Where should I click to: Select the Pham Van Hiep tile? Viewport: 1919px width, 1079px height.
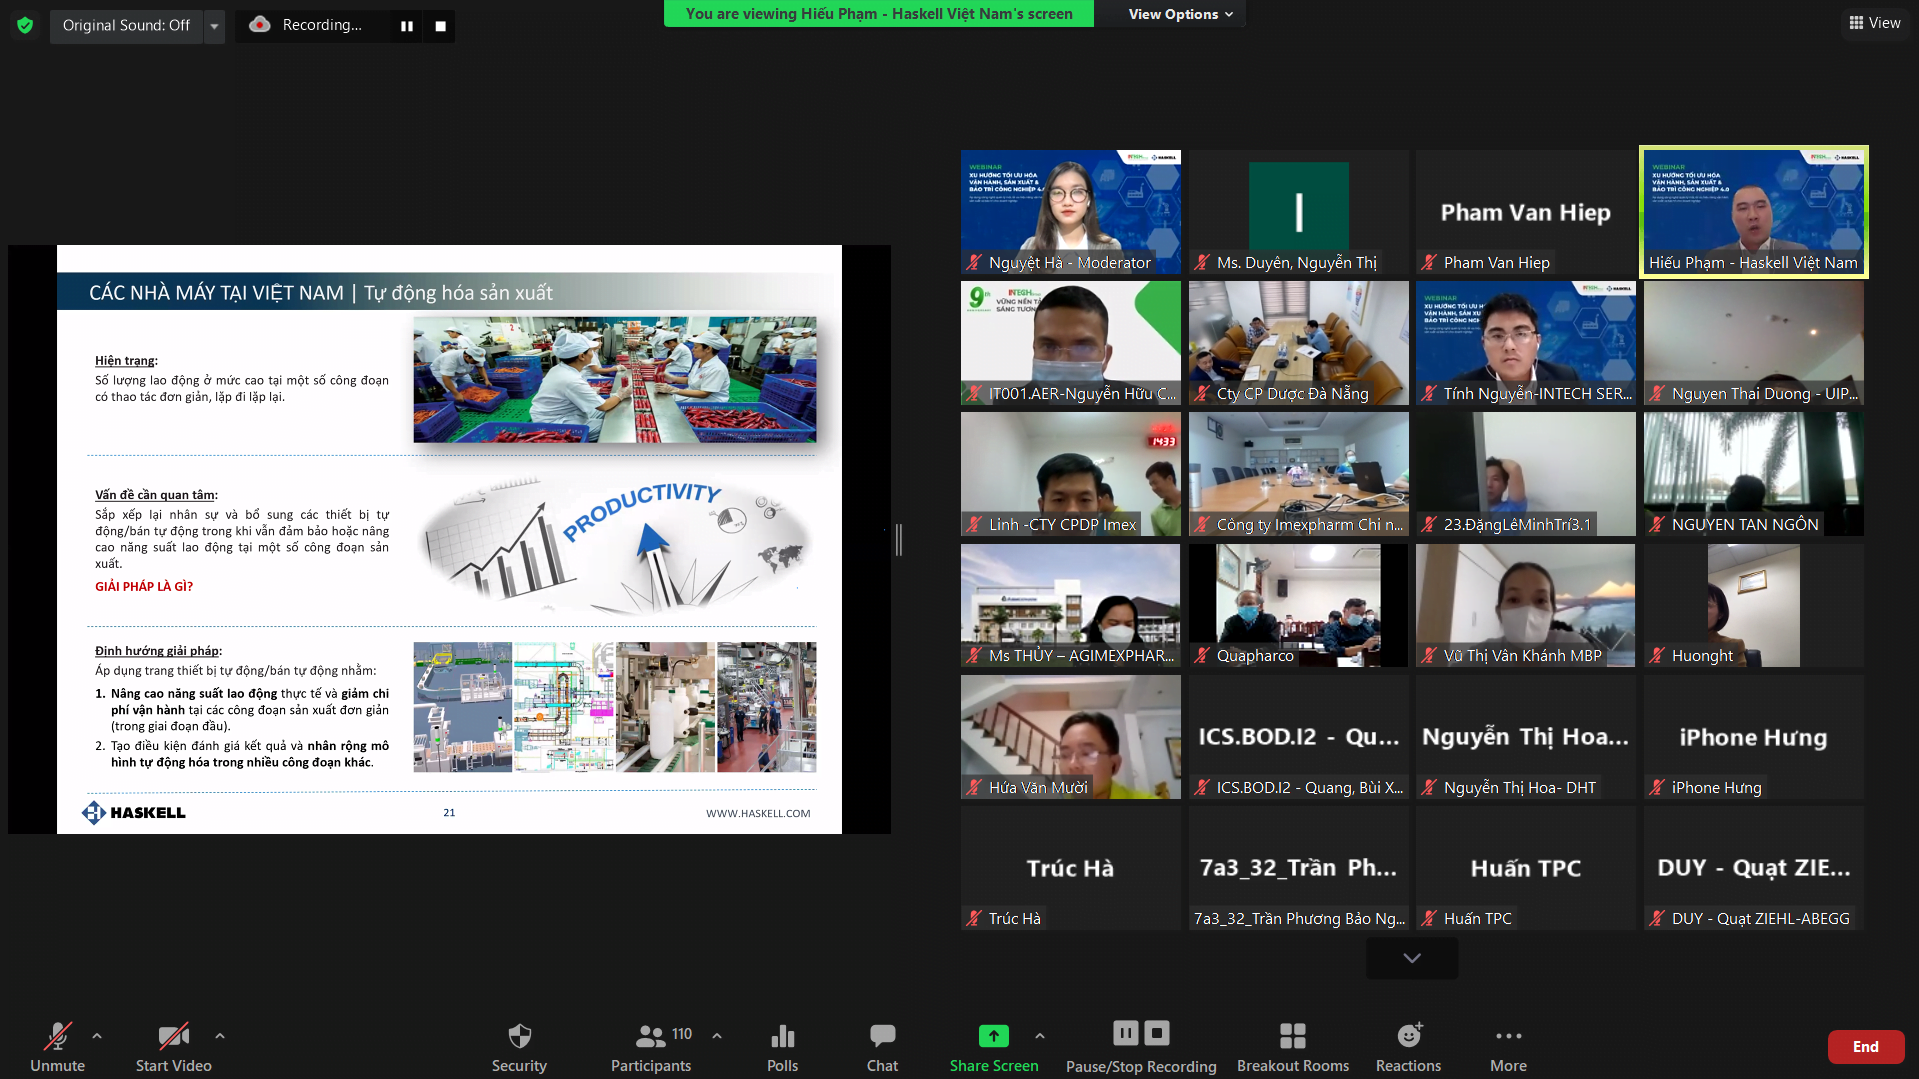(1526, 212)
